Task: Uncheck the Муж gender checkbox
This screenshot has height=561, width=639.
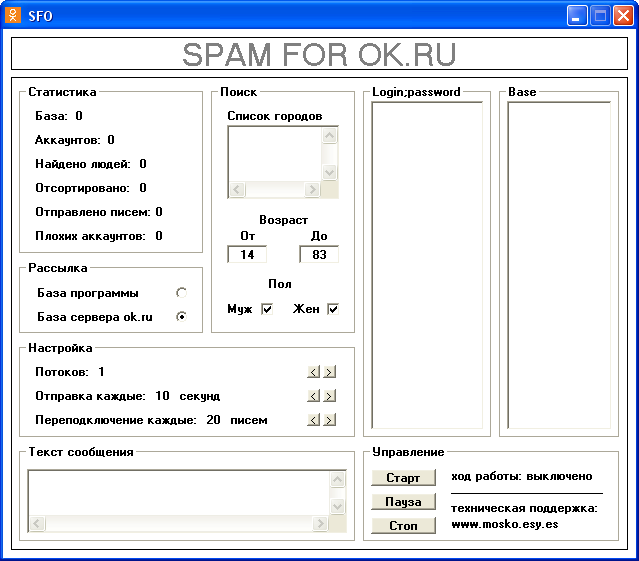Action: pyautogui.click(x=267, y=309)
